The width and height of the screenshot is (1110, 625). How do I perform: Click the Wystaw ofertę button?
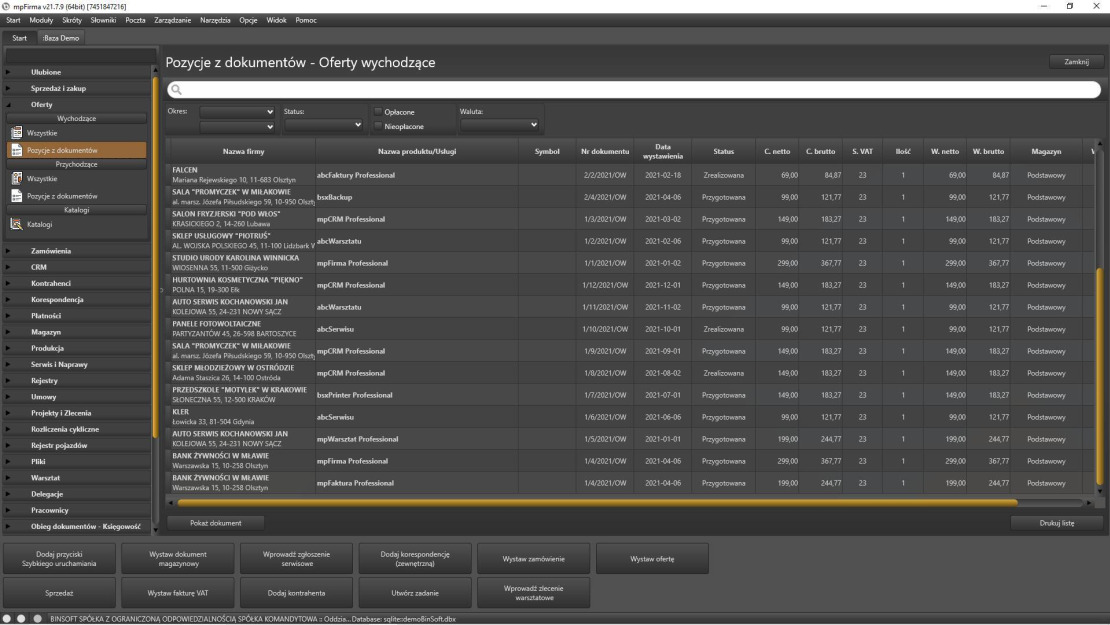[652, 559]
